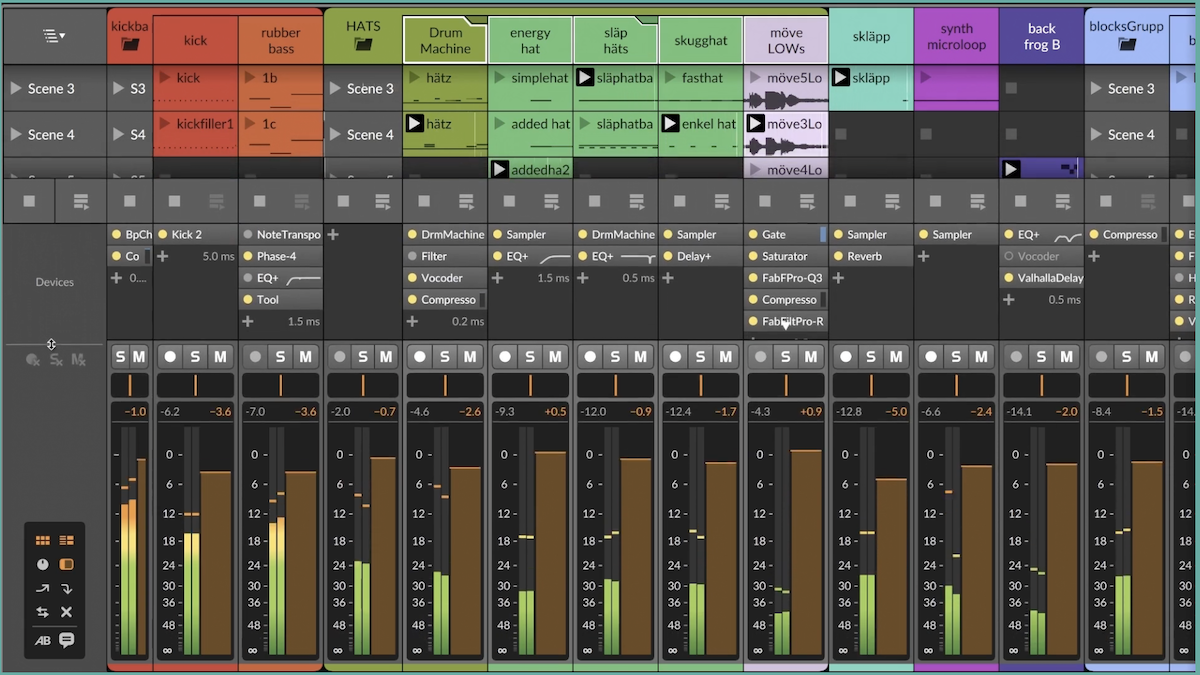
Task: Click the orange split-list icon beside the grid icon
Action: pos(67,540)
